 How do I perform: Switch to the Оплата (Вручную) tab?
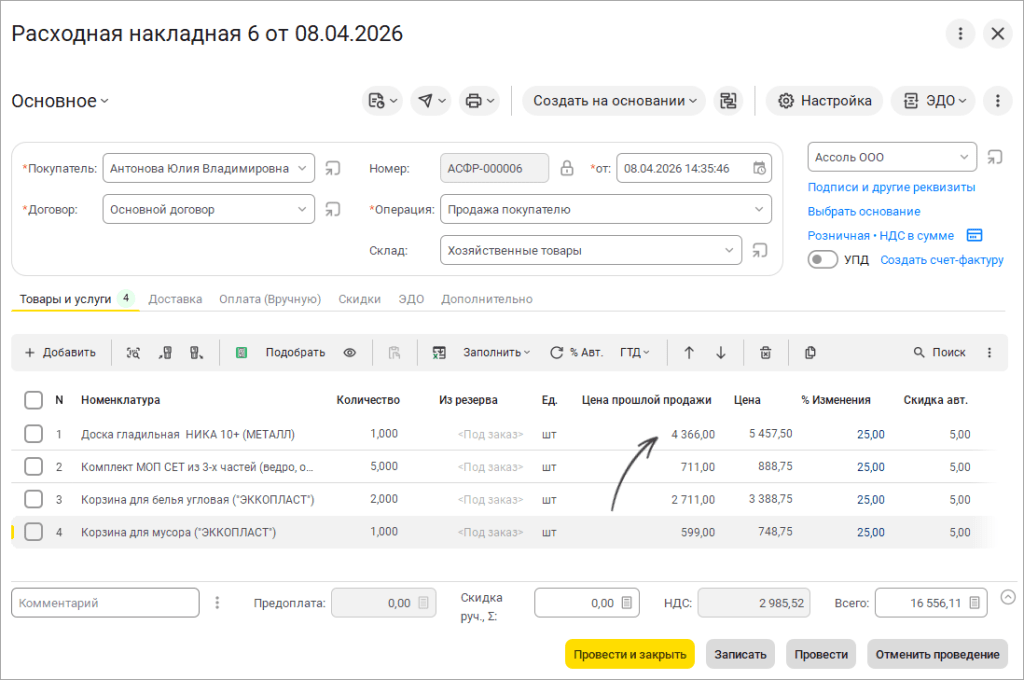coord(270,299)
